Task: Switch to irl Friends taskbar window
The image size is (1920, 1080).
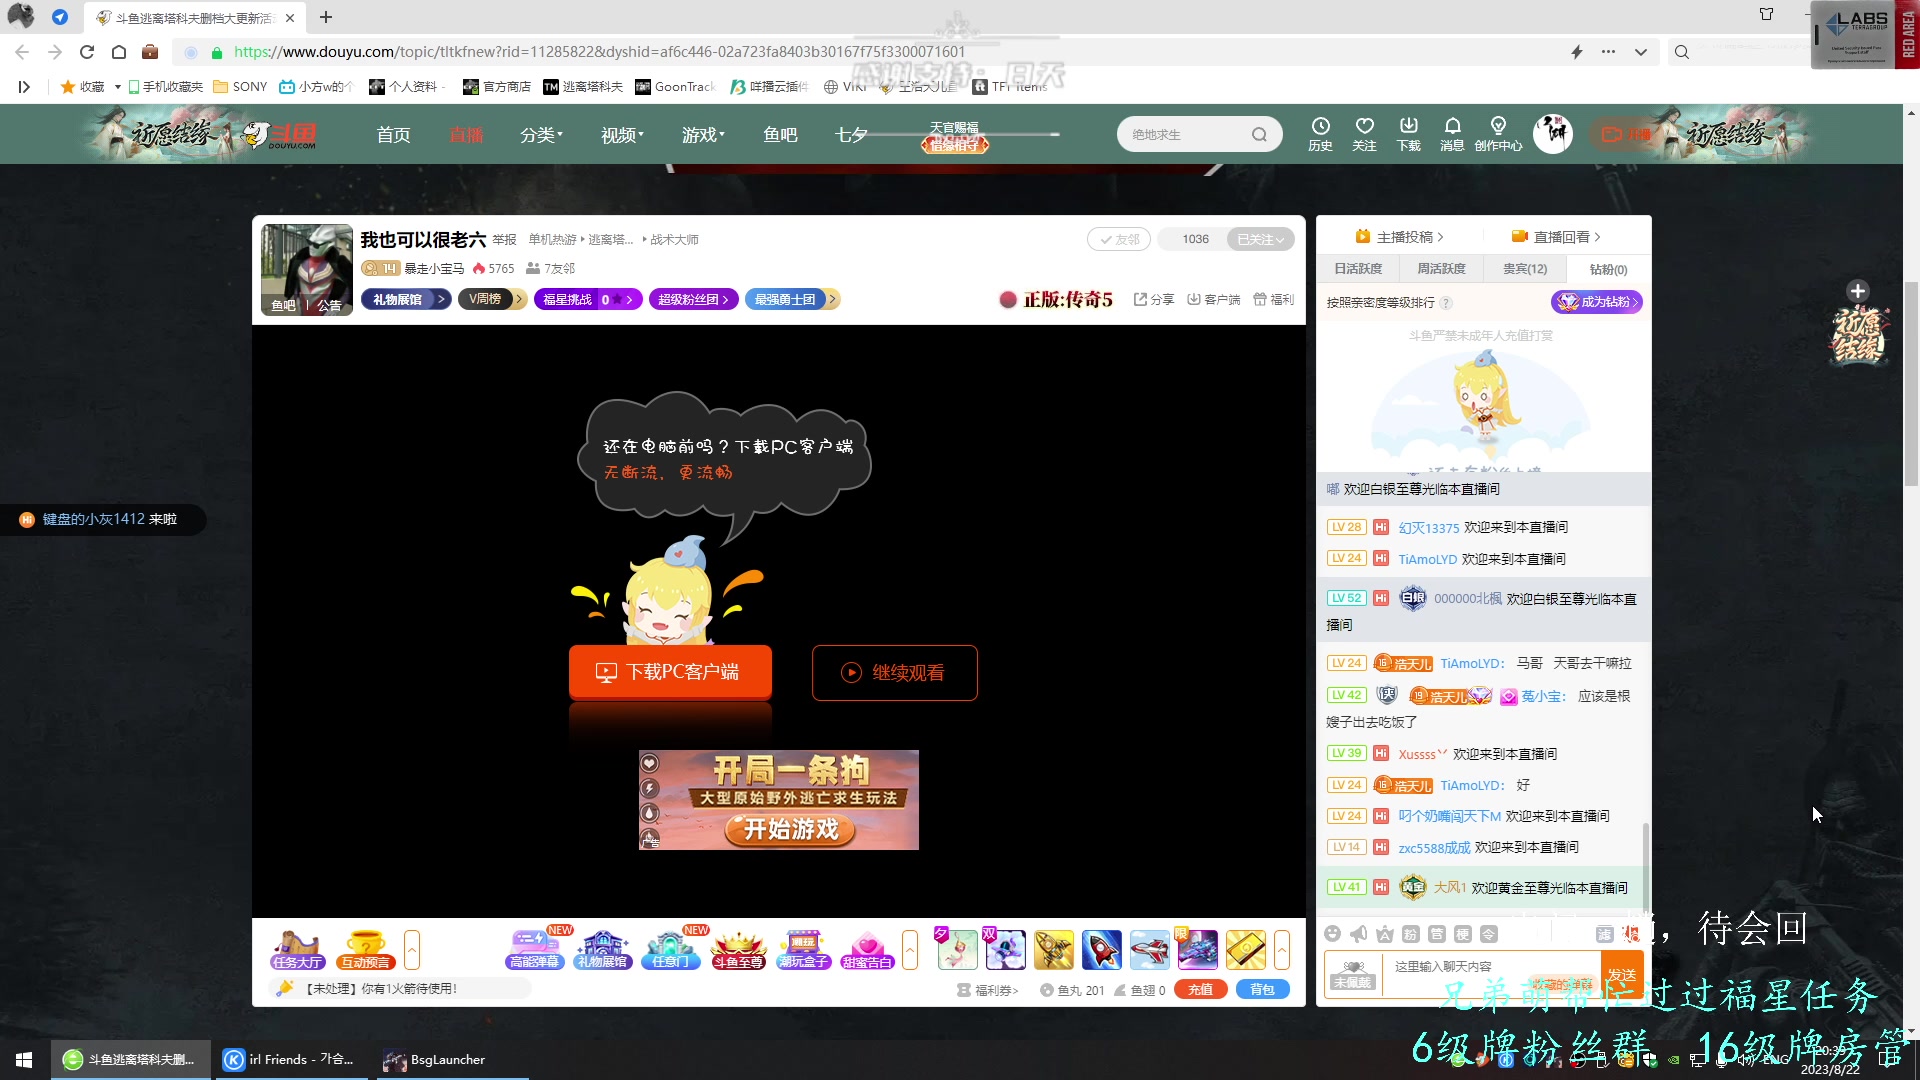Action: [289, 1059]
